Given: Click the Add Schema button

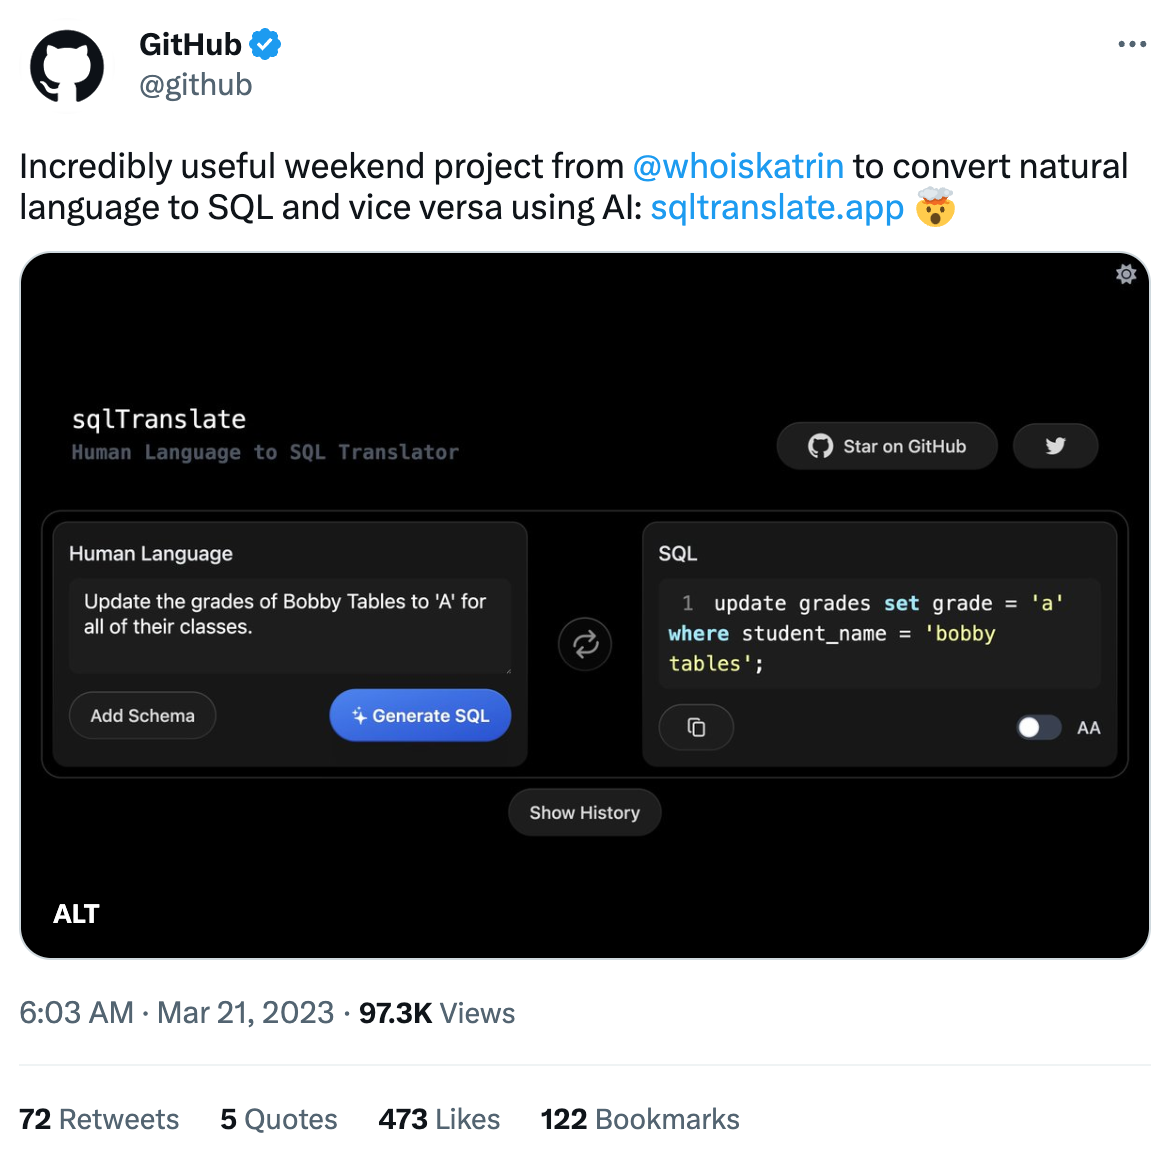Looking at the screenshot, I should click(142, 716).
